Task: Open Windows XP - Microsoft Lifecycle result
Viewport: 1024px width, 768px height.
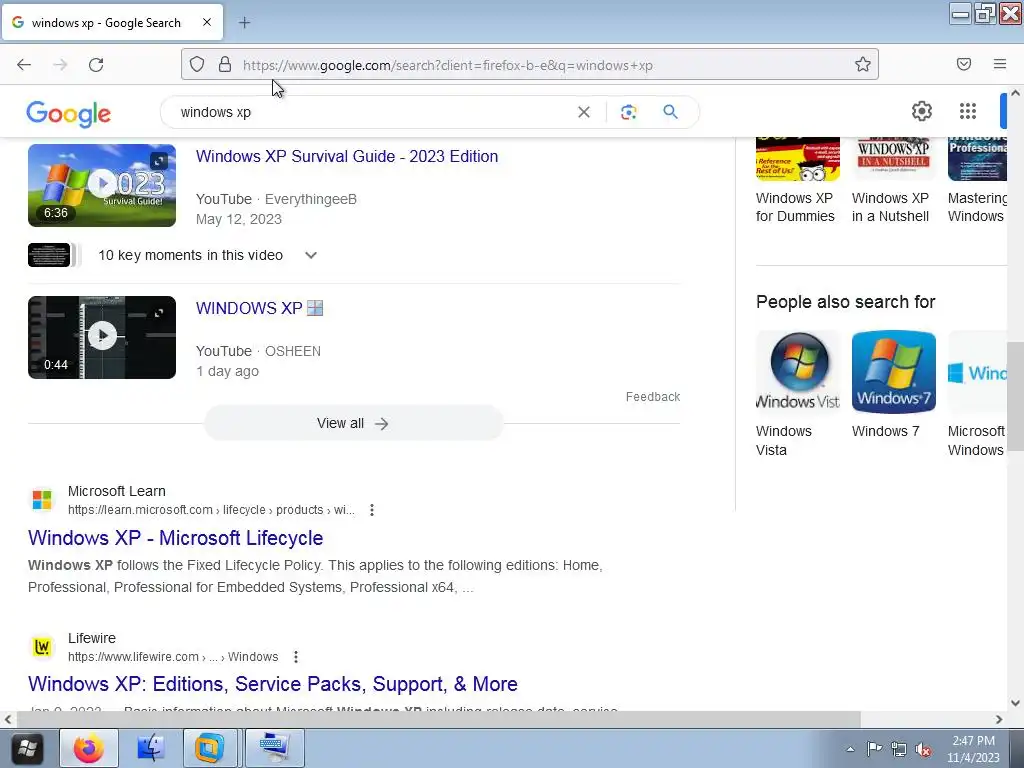Action: (x=176, y=538)
